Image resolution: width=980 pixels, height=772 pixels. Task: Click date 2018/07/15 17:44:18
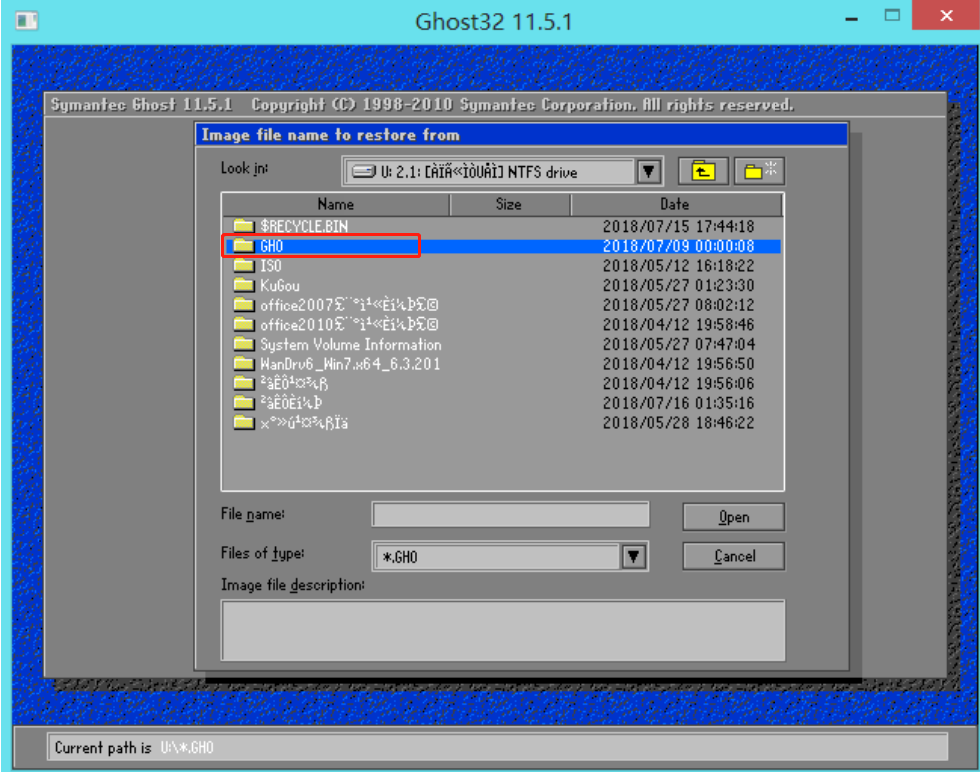click(678, 226)
